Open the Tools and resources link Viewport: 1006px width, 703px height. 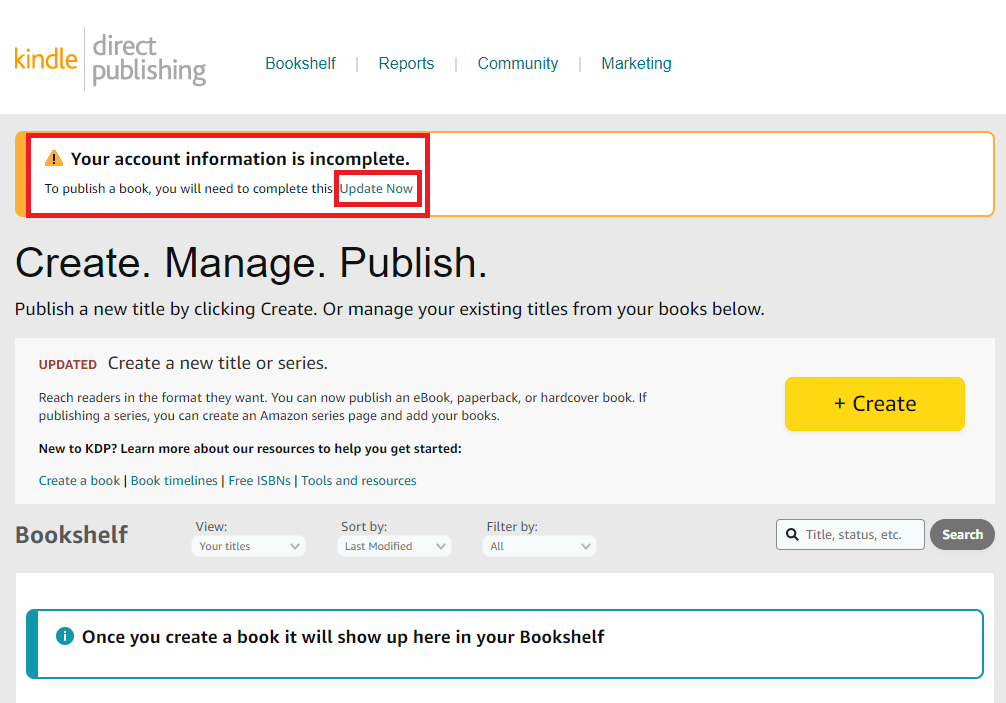359,480
